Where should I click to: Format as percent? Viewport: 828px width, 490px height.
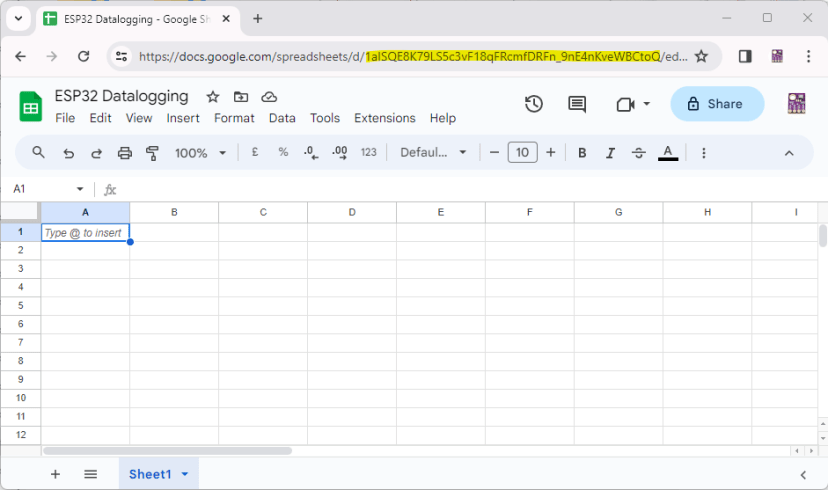point(283,153)
